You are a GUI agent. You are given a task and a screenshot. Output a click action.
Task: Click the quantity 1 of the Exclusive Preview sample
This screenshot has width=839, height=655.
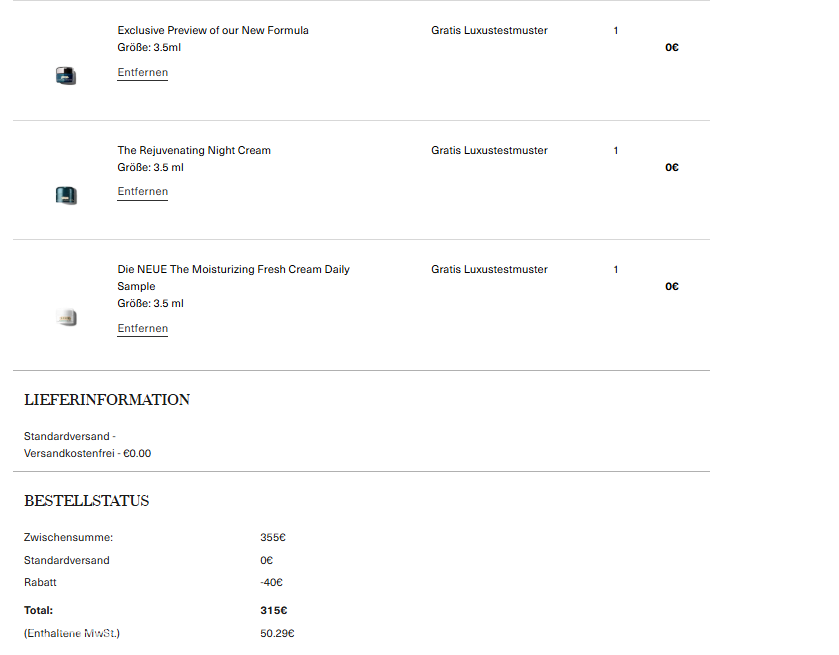pos(616,31)
